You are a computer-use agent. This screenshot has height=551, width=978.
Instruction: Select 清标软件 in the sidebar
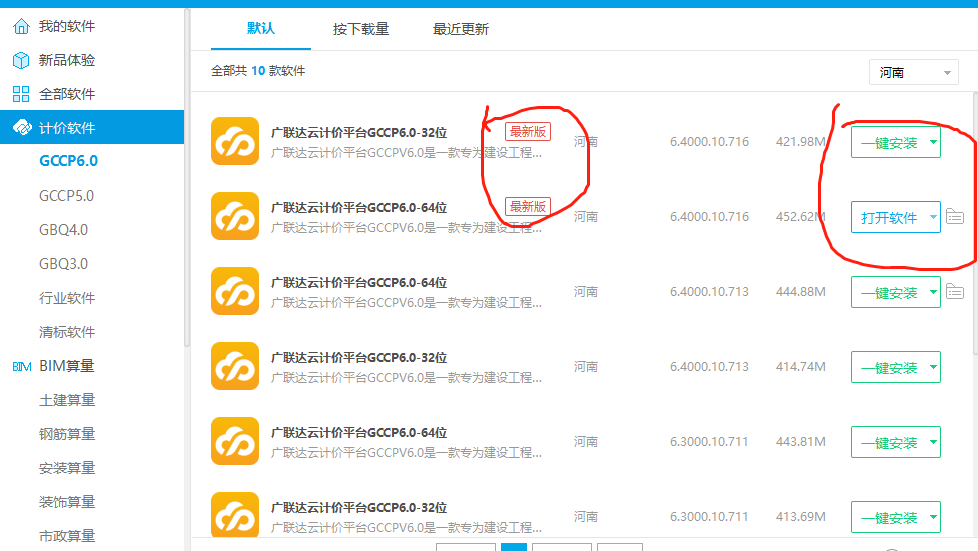pos(67,332)
